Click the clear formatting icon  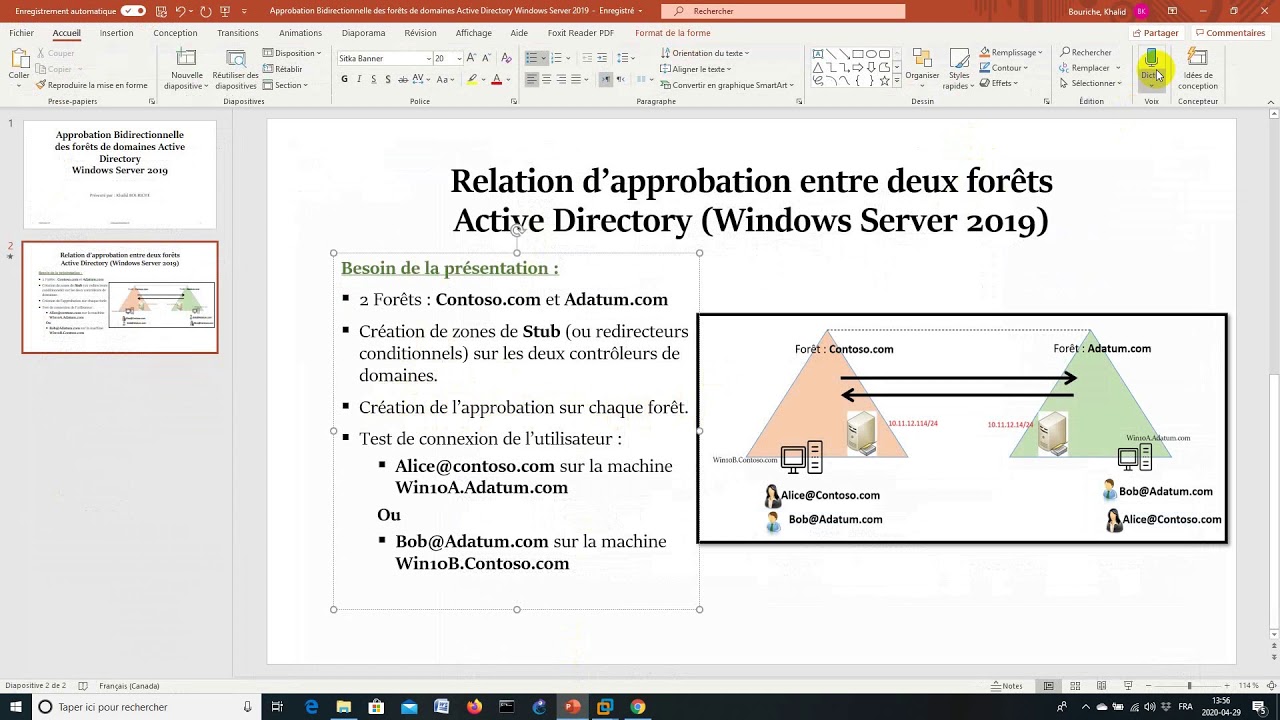pos(508,58)
